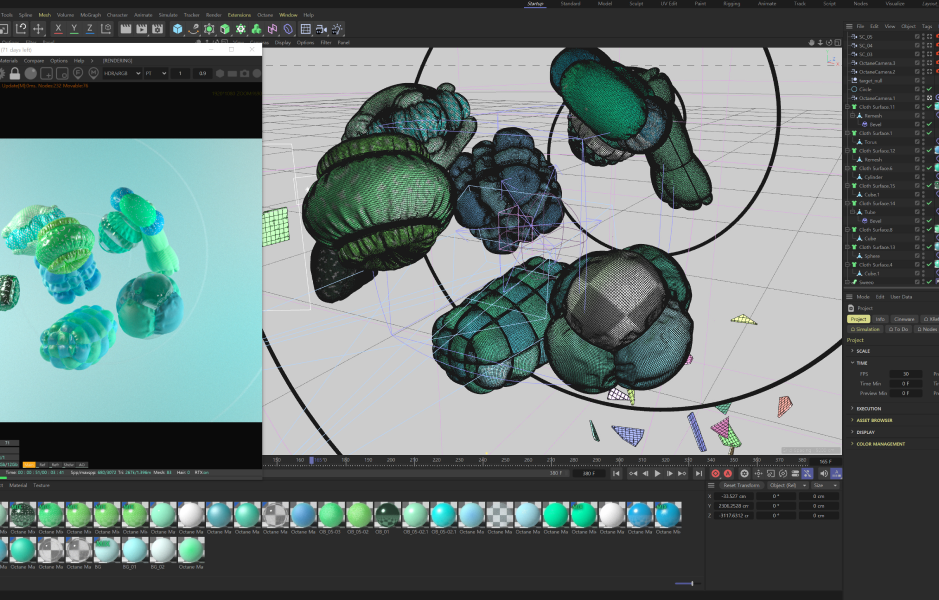The width and height of the screenshot is (939, 600).
Task: Click the floor grid icon in toolbar
Action: 305,29
